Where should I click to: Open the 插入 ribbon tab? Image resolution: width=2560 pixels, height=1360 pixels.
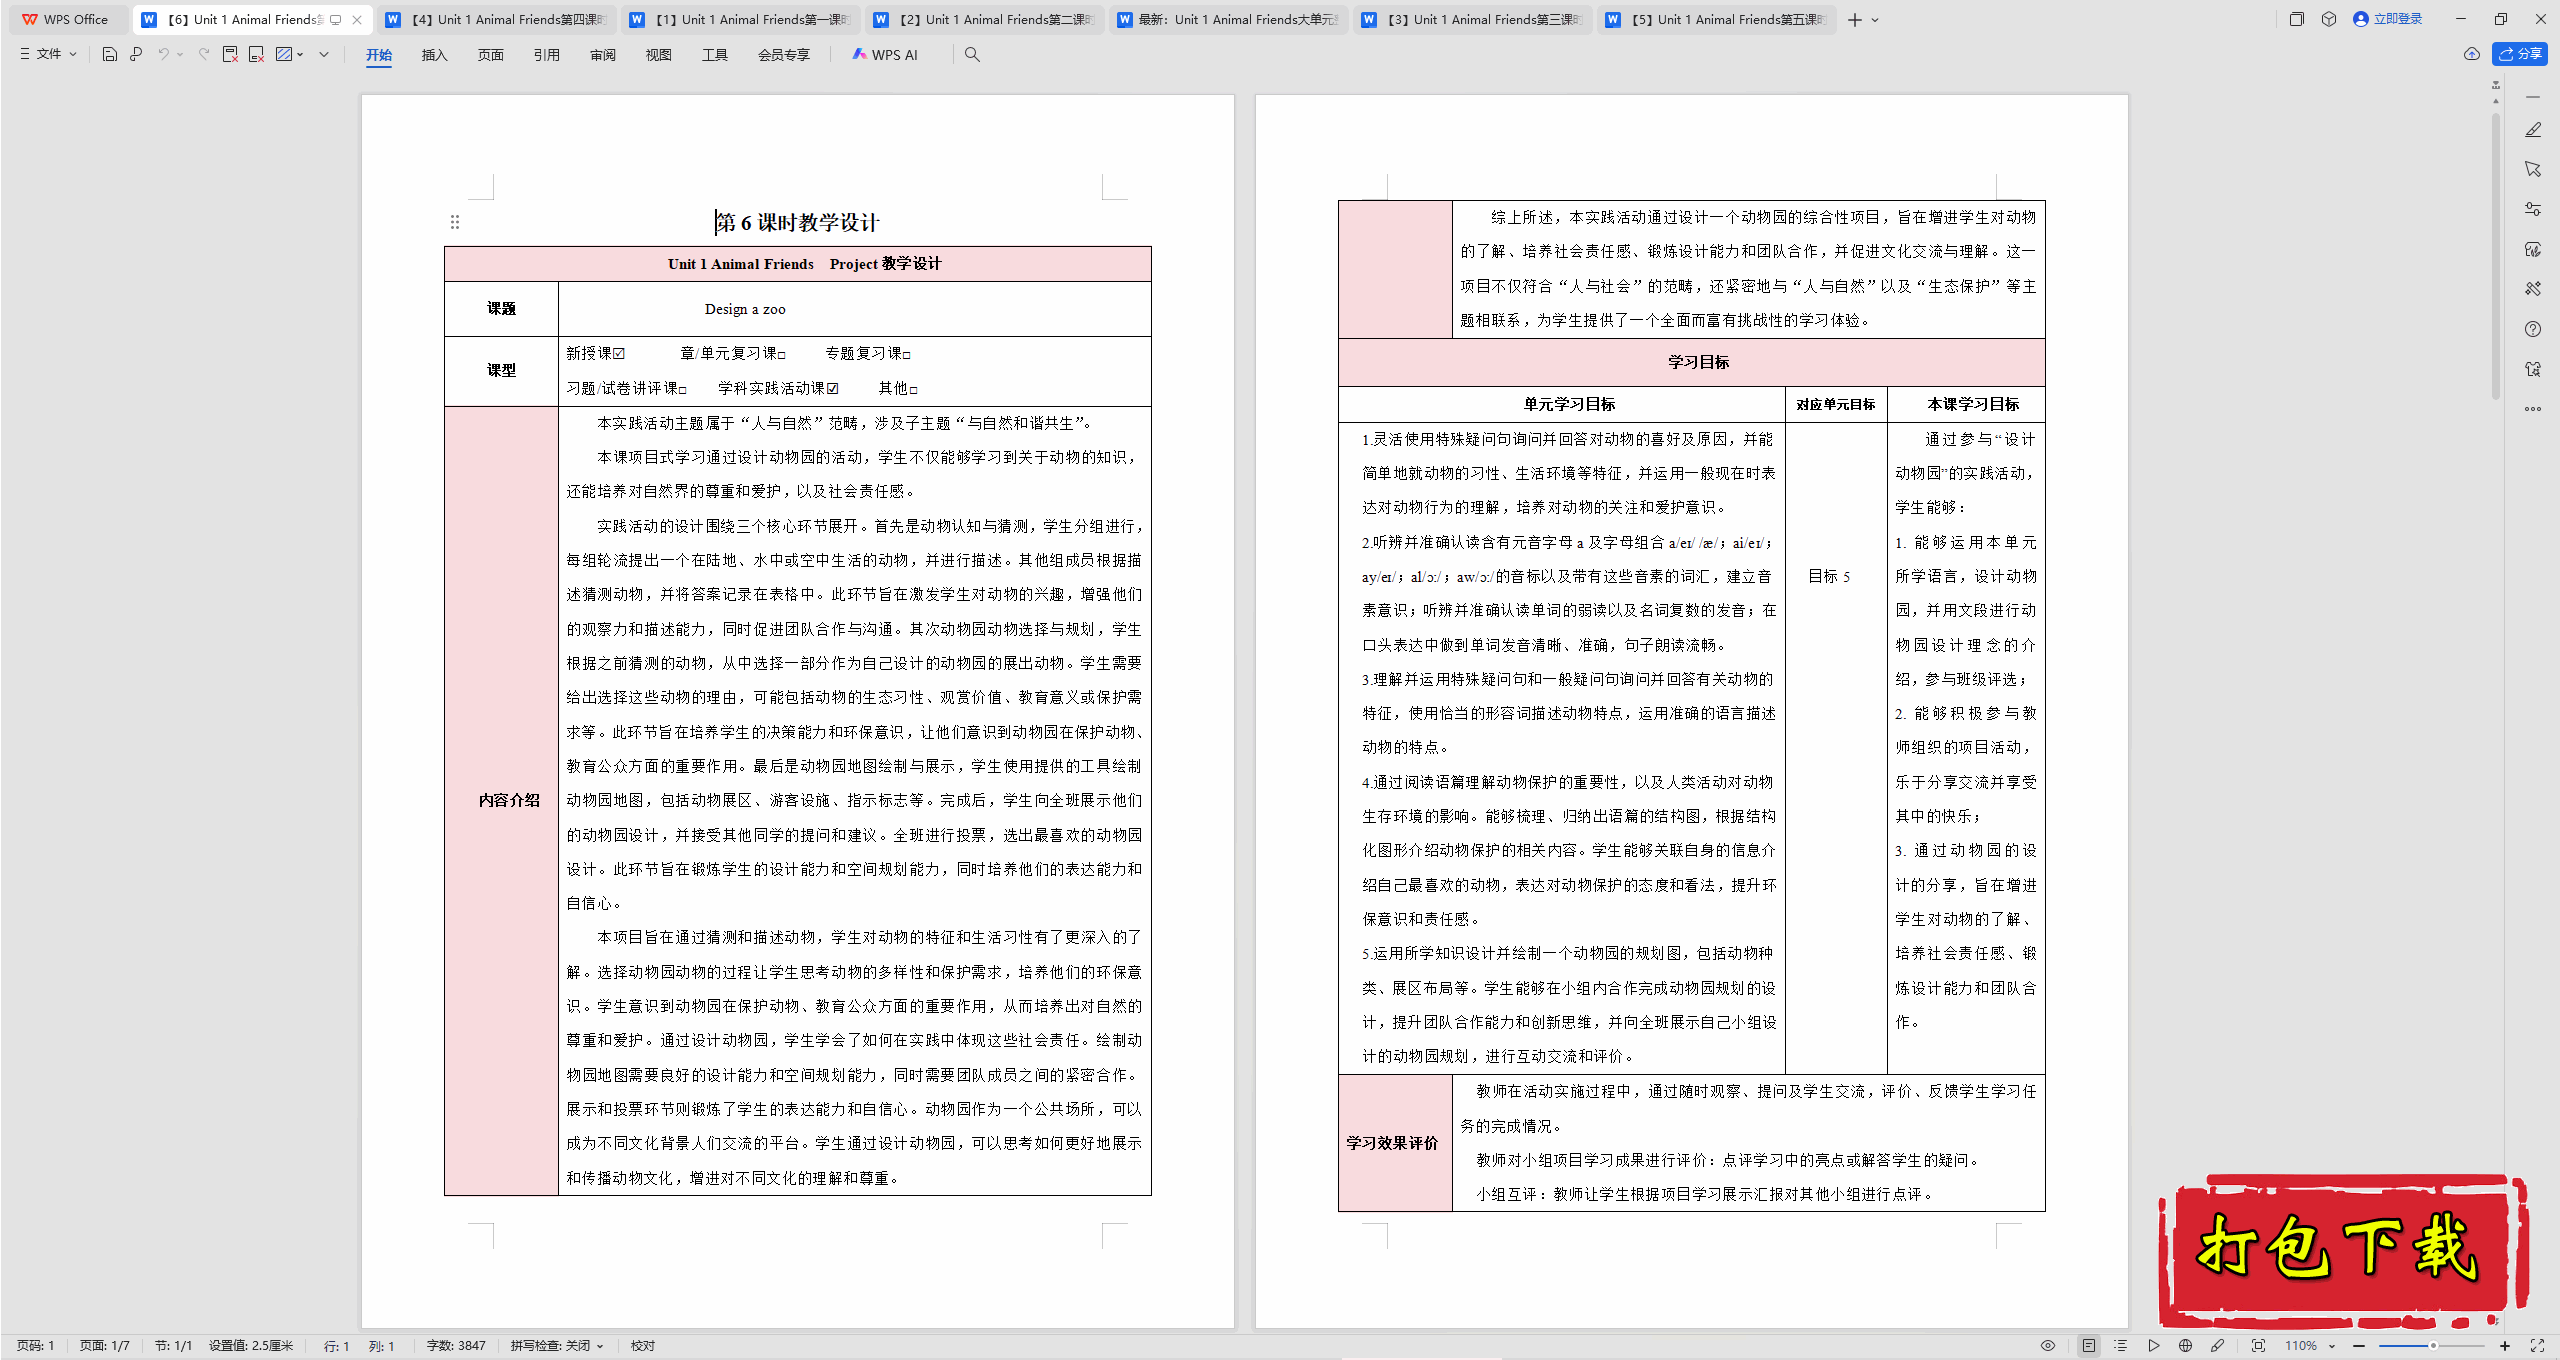click(x=434, y=55)
